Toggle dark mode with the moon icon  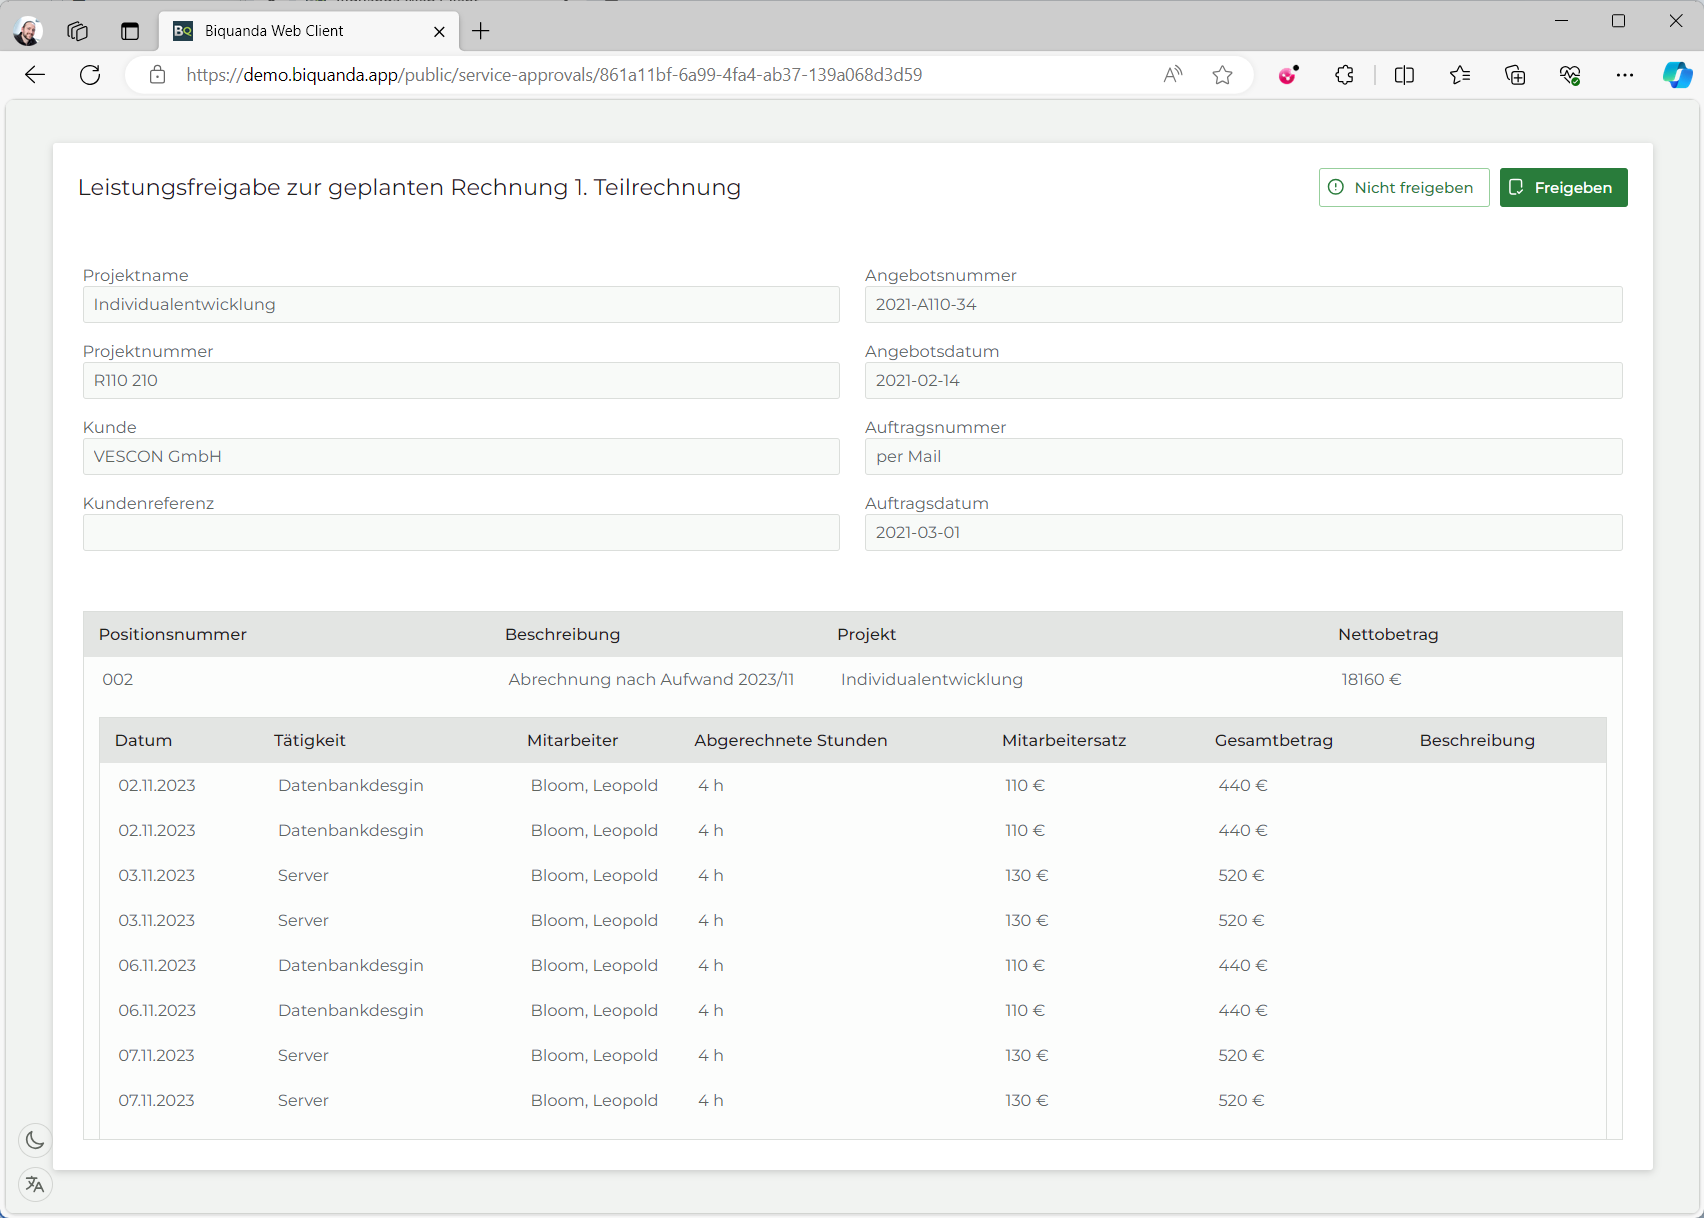(35, 1140)
